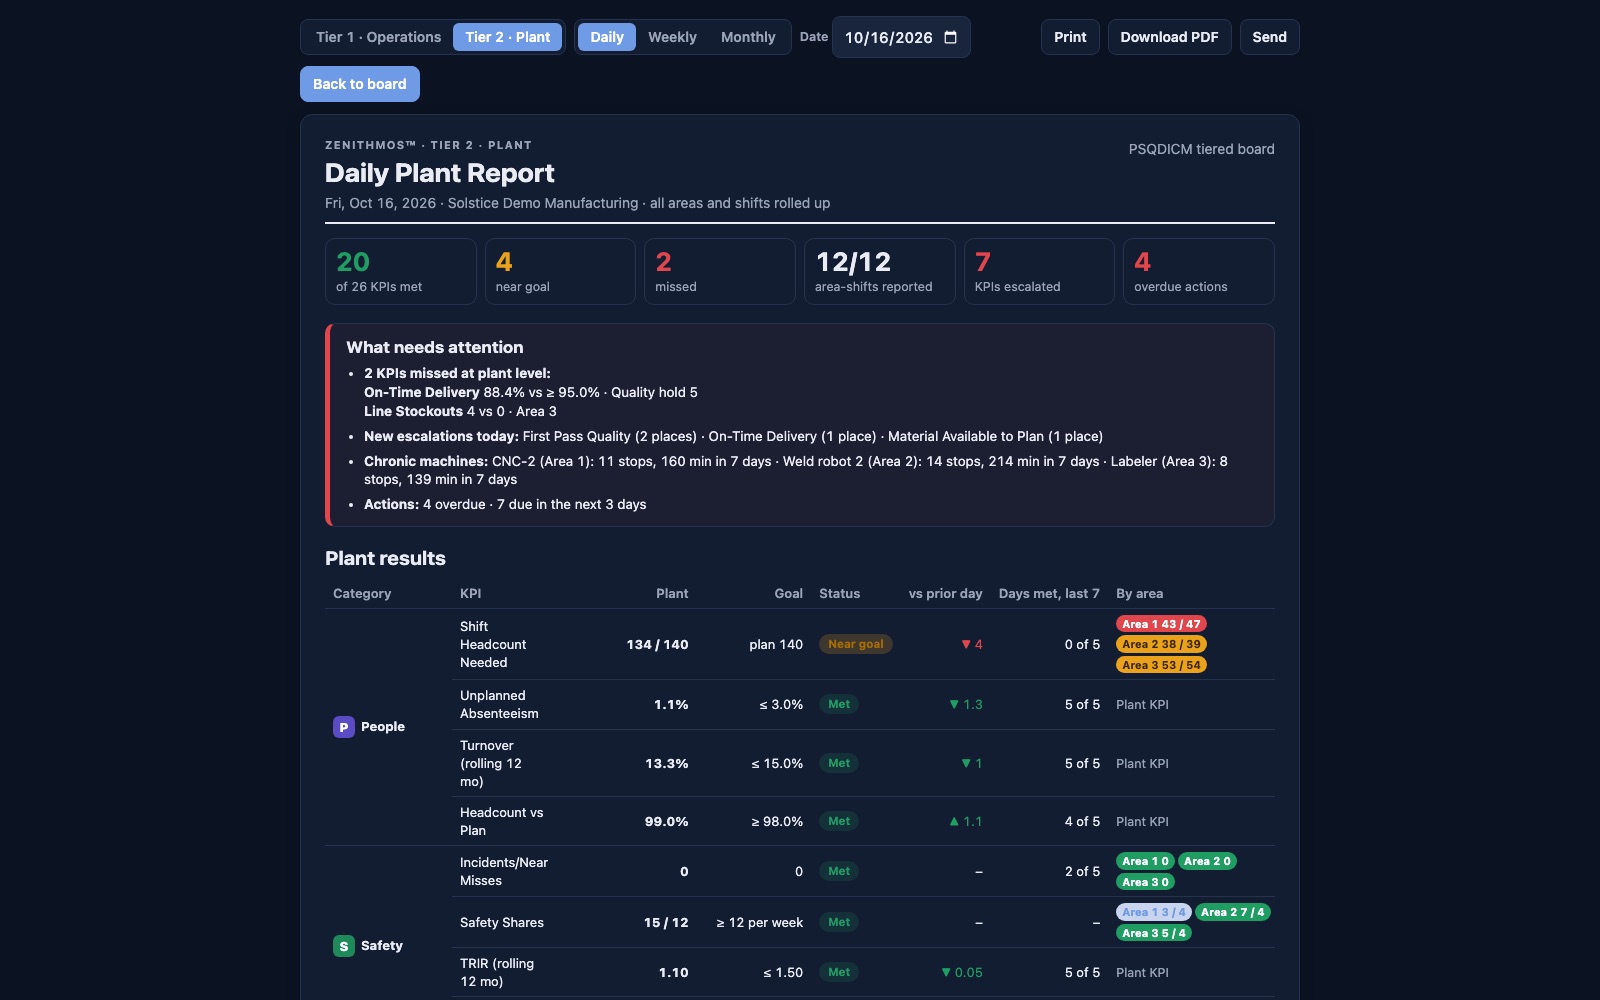
Task: Go back to board
Action: pyautogui.click(x=360, y=84)
